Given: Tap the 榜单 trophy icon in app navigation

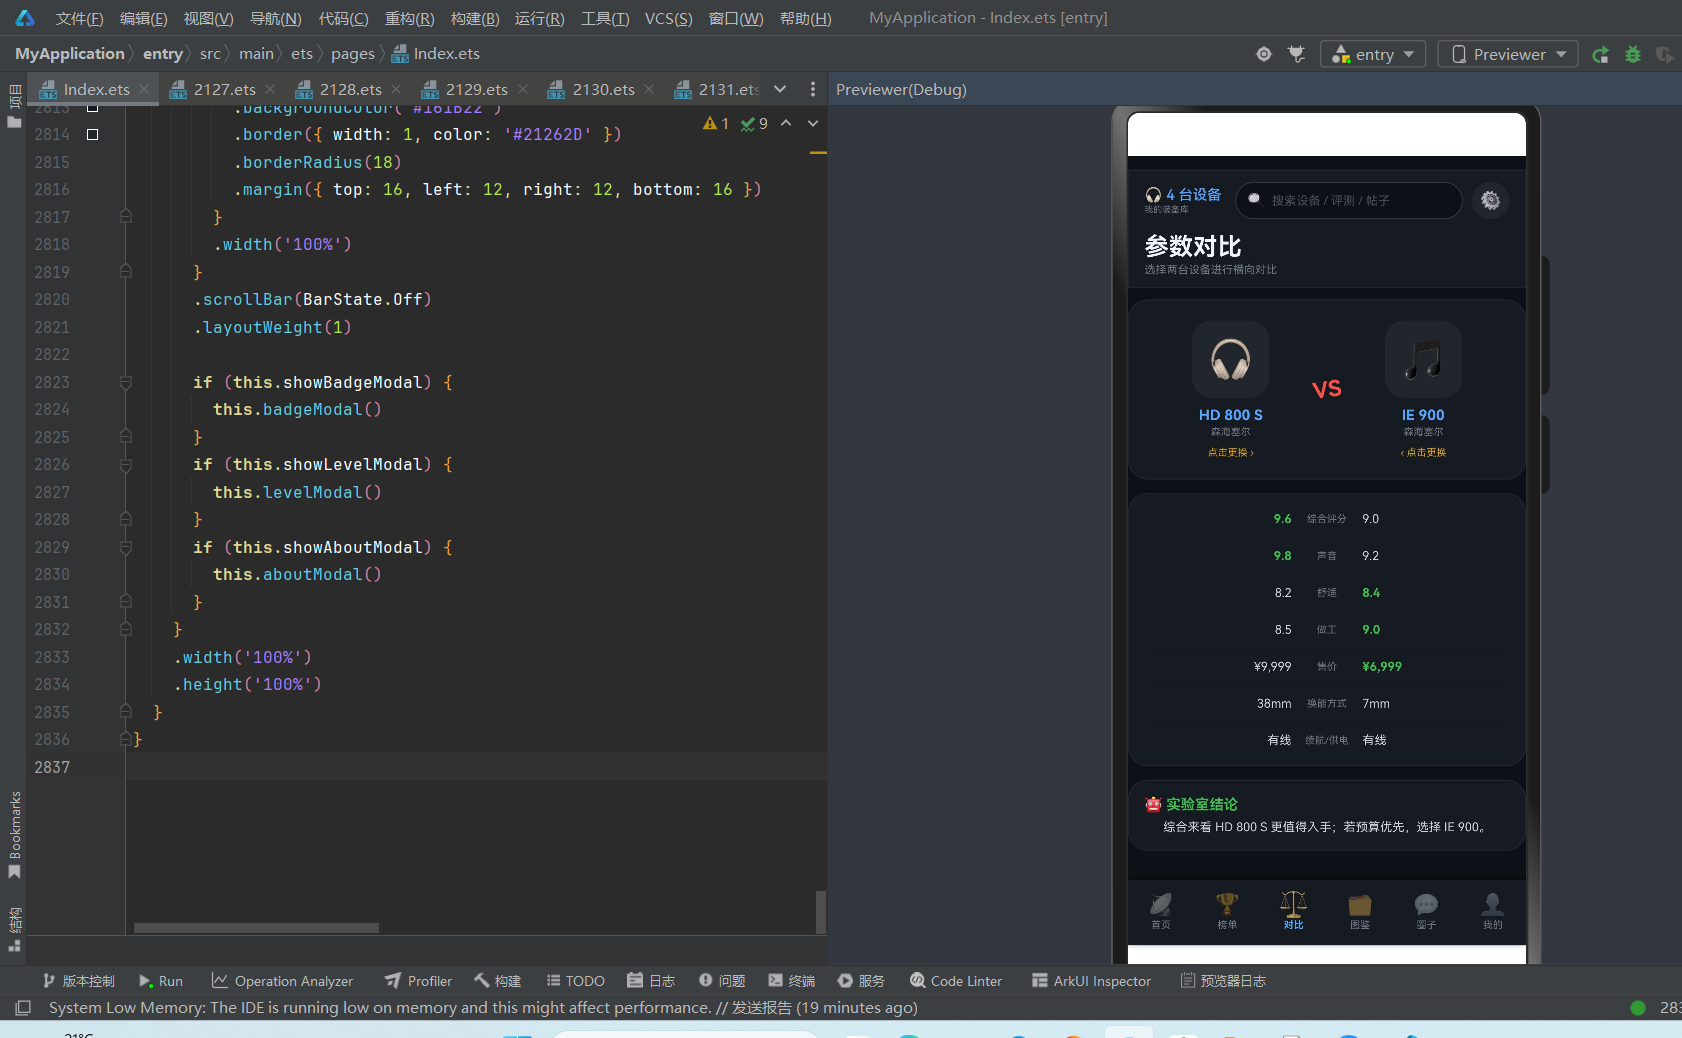Looking at the screenshot, I should tap(1227, 910).
